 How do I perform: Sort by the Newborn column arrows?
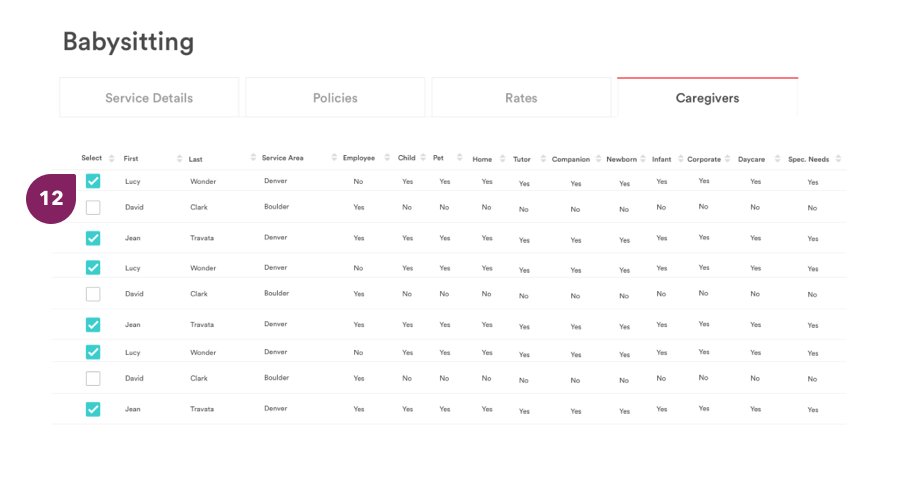click(643, 158)
